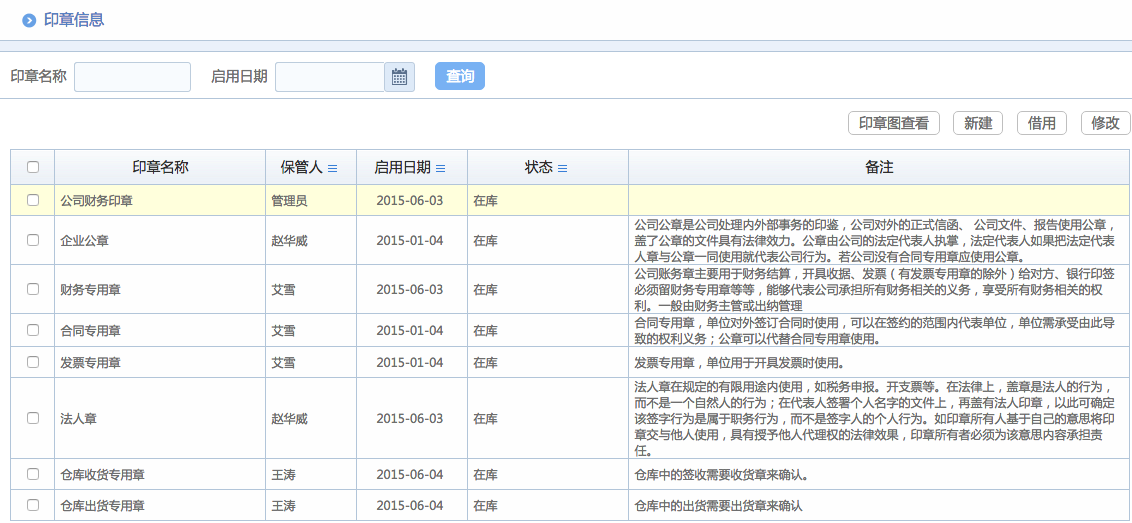Click into the 启用日期 date input field
The height and width of the screenshot is (523, 1132).
tap(330, 77)
